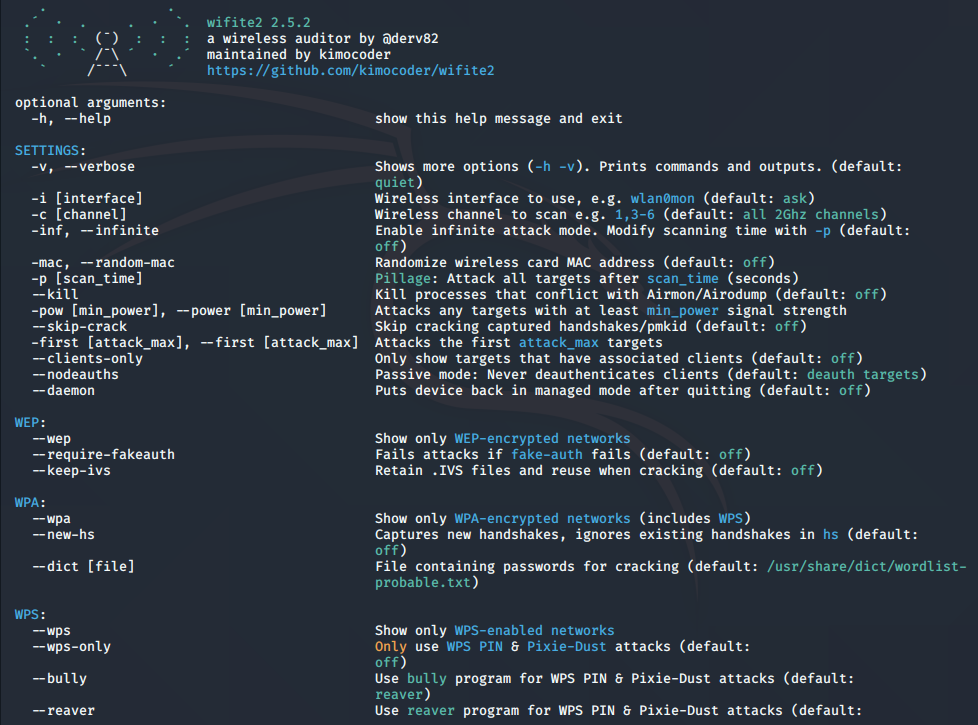
Task: Click the "-v, --verbose" option
Action: pyautogui.click(x=83, y=167)
